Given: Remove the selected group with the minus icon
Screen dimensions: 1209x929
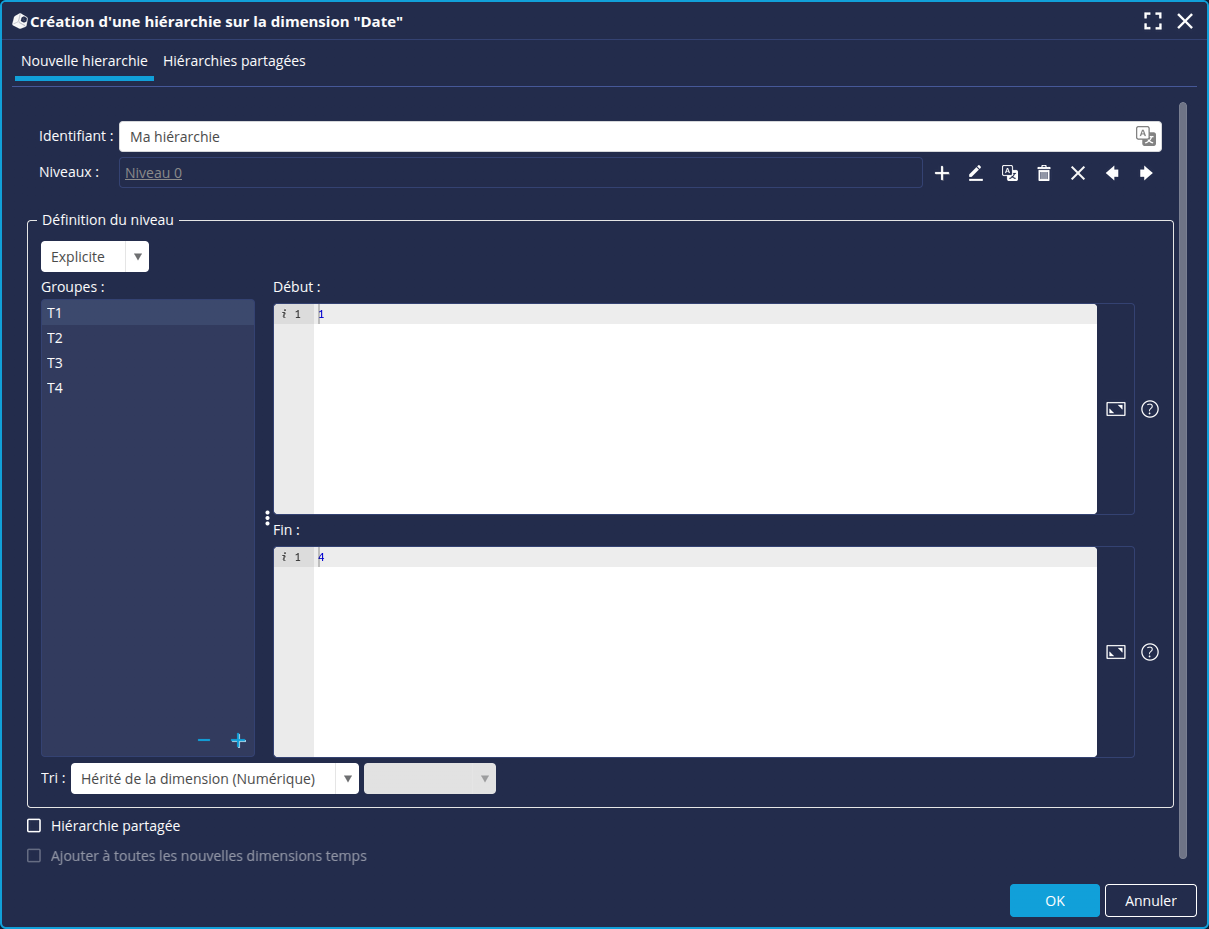Looking at the screenshot, I should pos(204,741).
